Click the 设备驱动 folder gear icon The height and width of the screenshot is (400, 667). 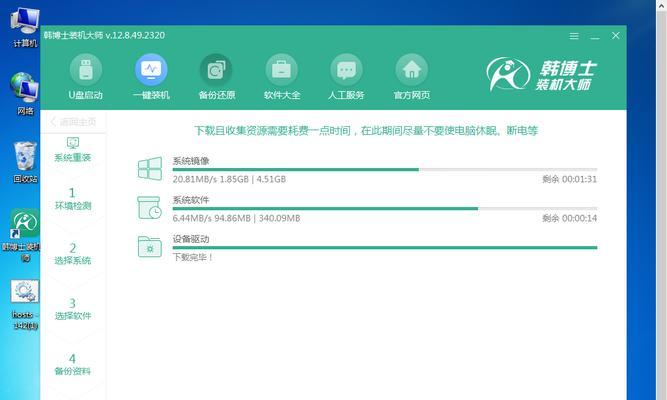pos(150,247)
